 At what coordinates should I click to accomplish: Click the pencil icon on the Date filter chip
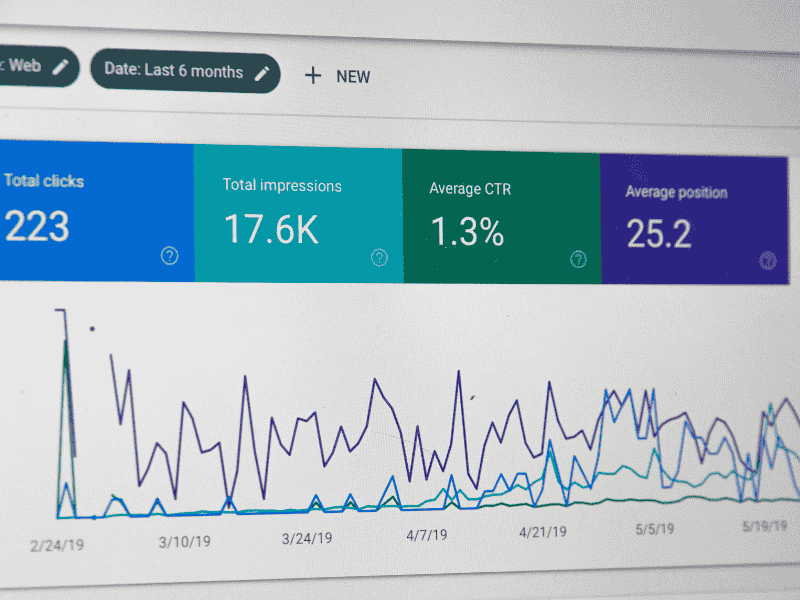click(263, 72)
